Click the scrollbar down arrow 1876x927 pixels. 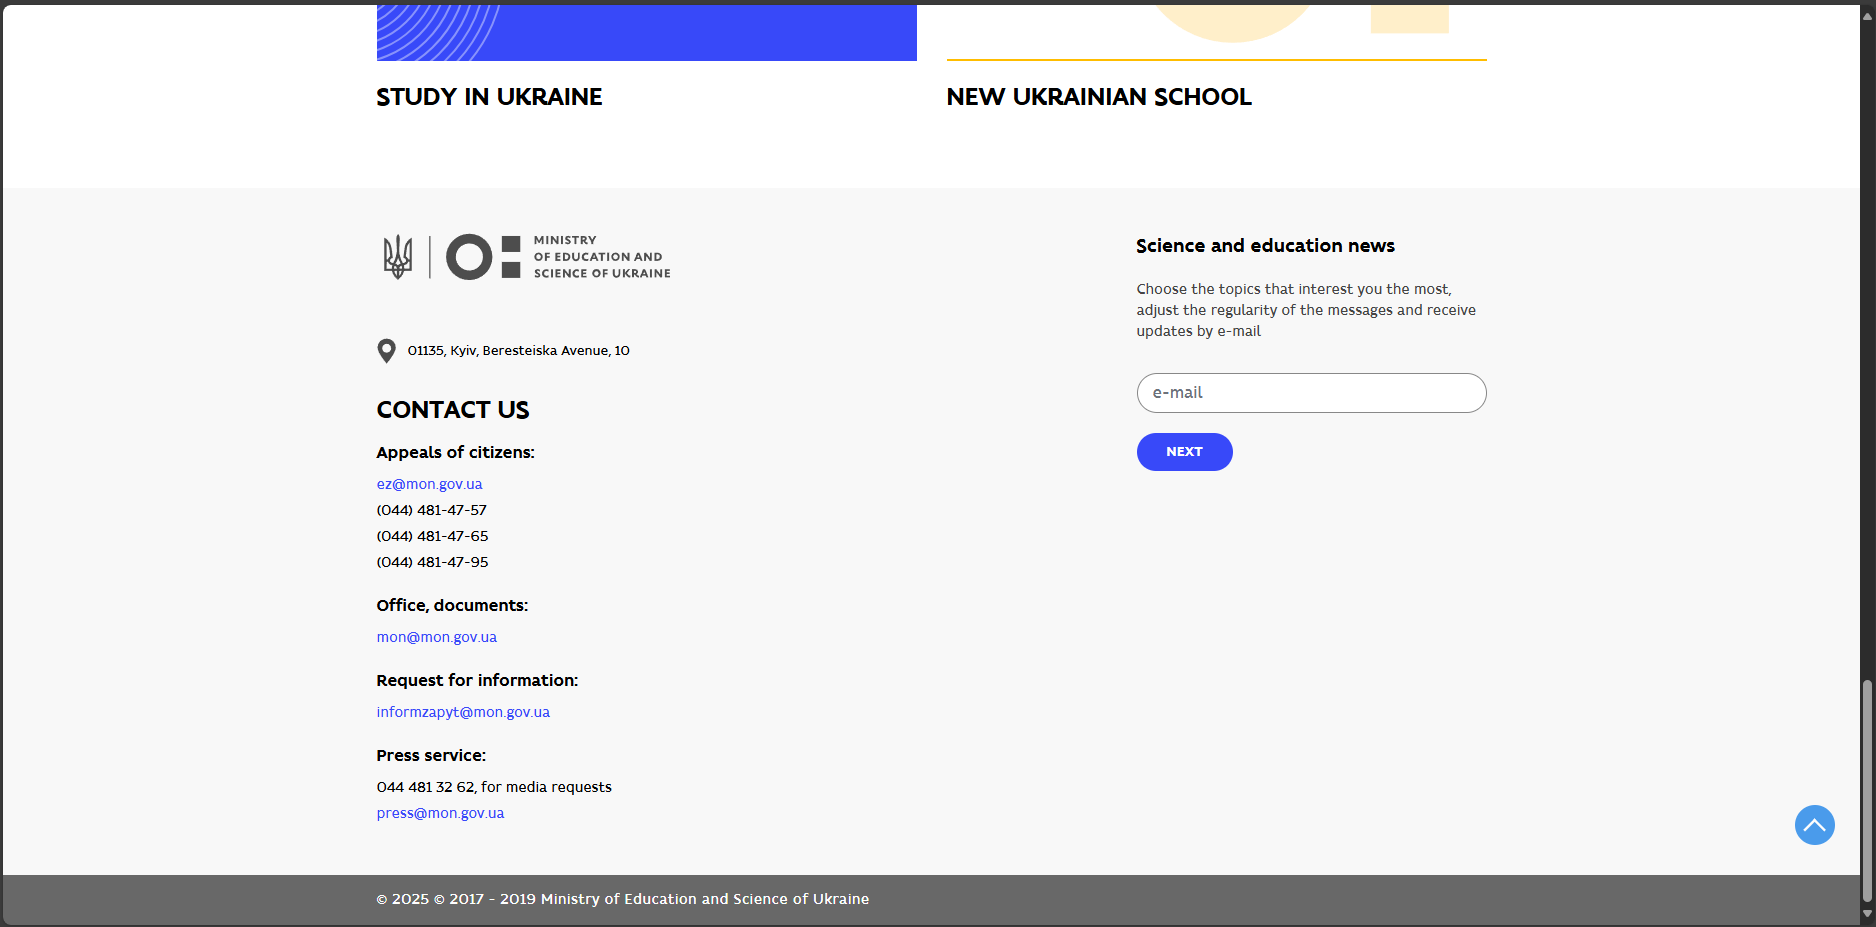[x=1866, y=914]
